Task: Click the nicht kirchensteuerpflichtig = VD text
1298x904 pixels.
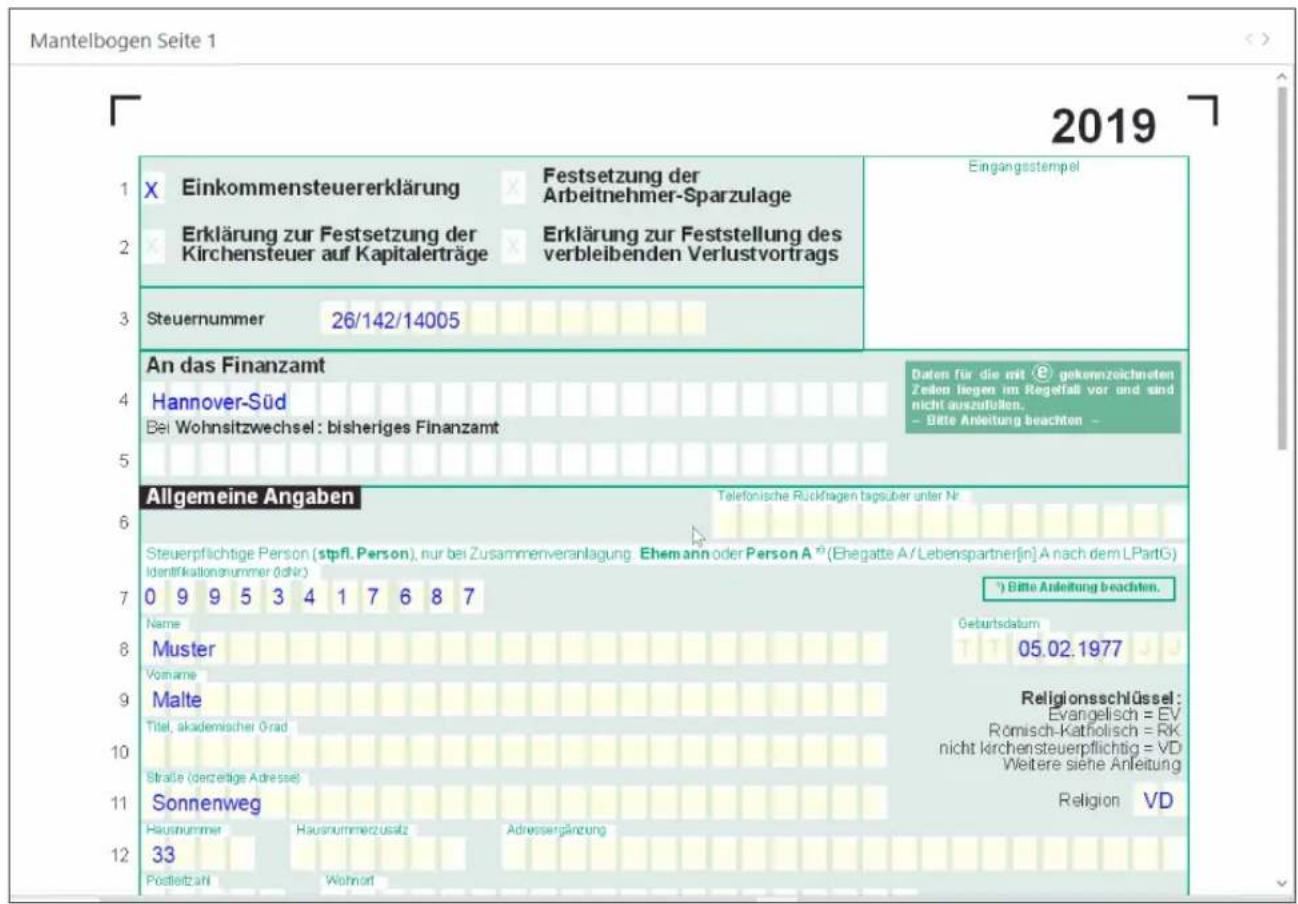Action: pyautogui.click(x=1060, y=747)
